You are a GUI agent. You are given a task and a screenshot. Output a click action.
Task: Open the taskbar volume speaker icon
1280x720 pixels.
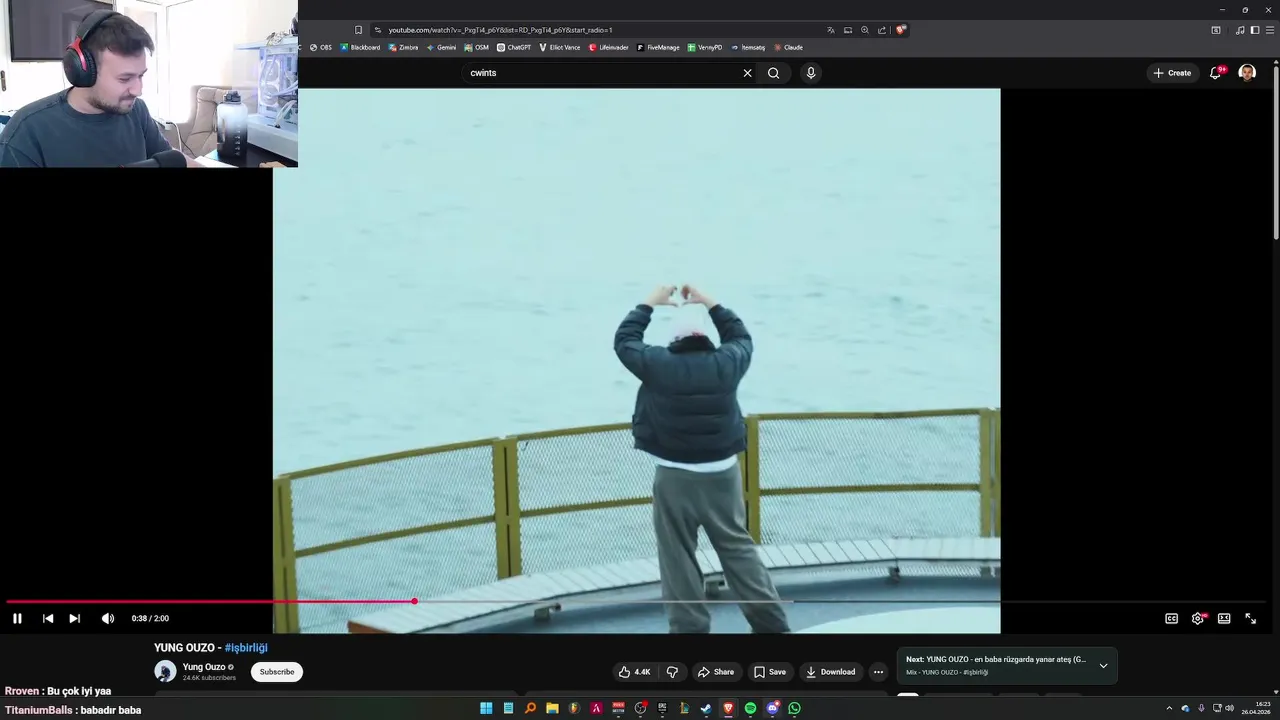point(1229,708)
